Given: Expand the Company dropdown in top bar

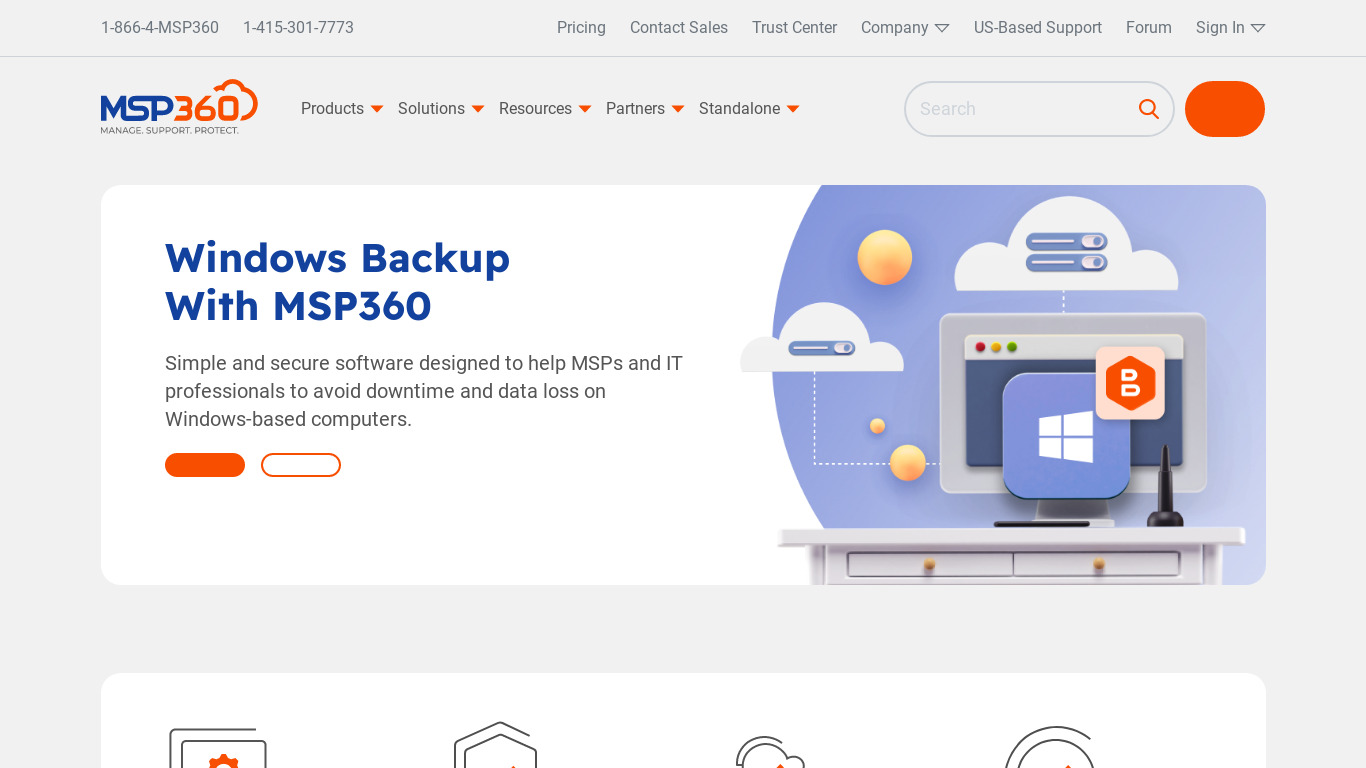Looking at the screenshot, I should [x=905, y=28].
